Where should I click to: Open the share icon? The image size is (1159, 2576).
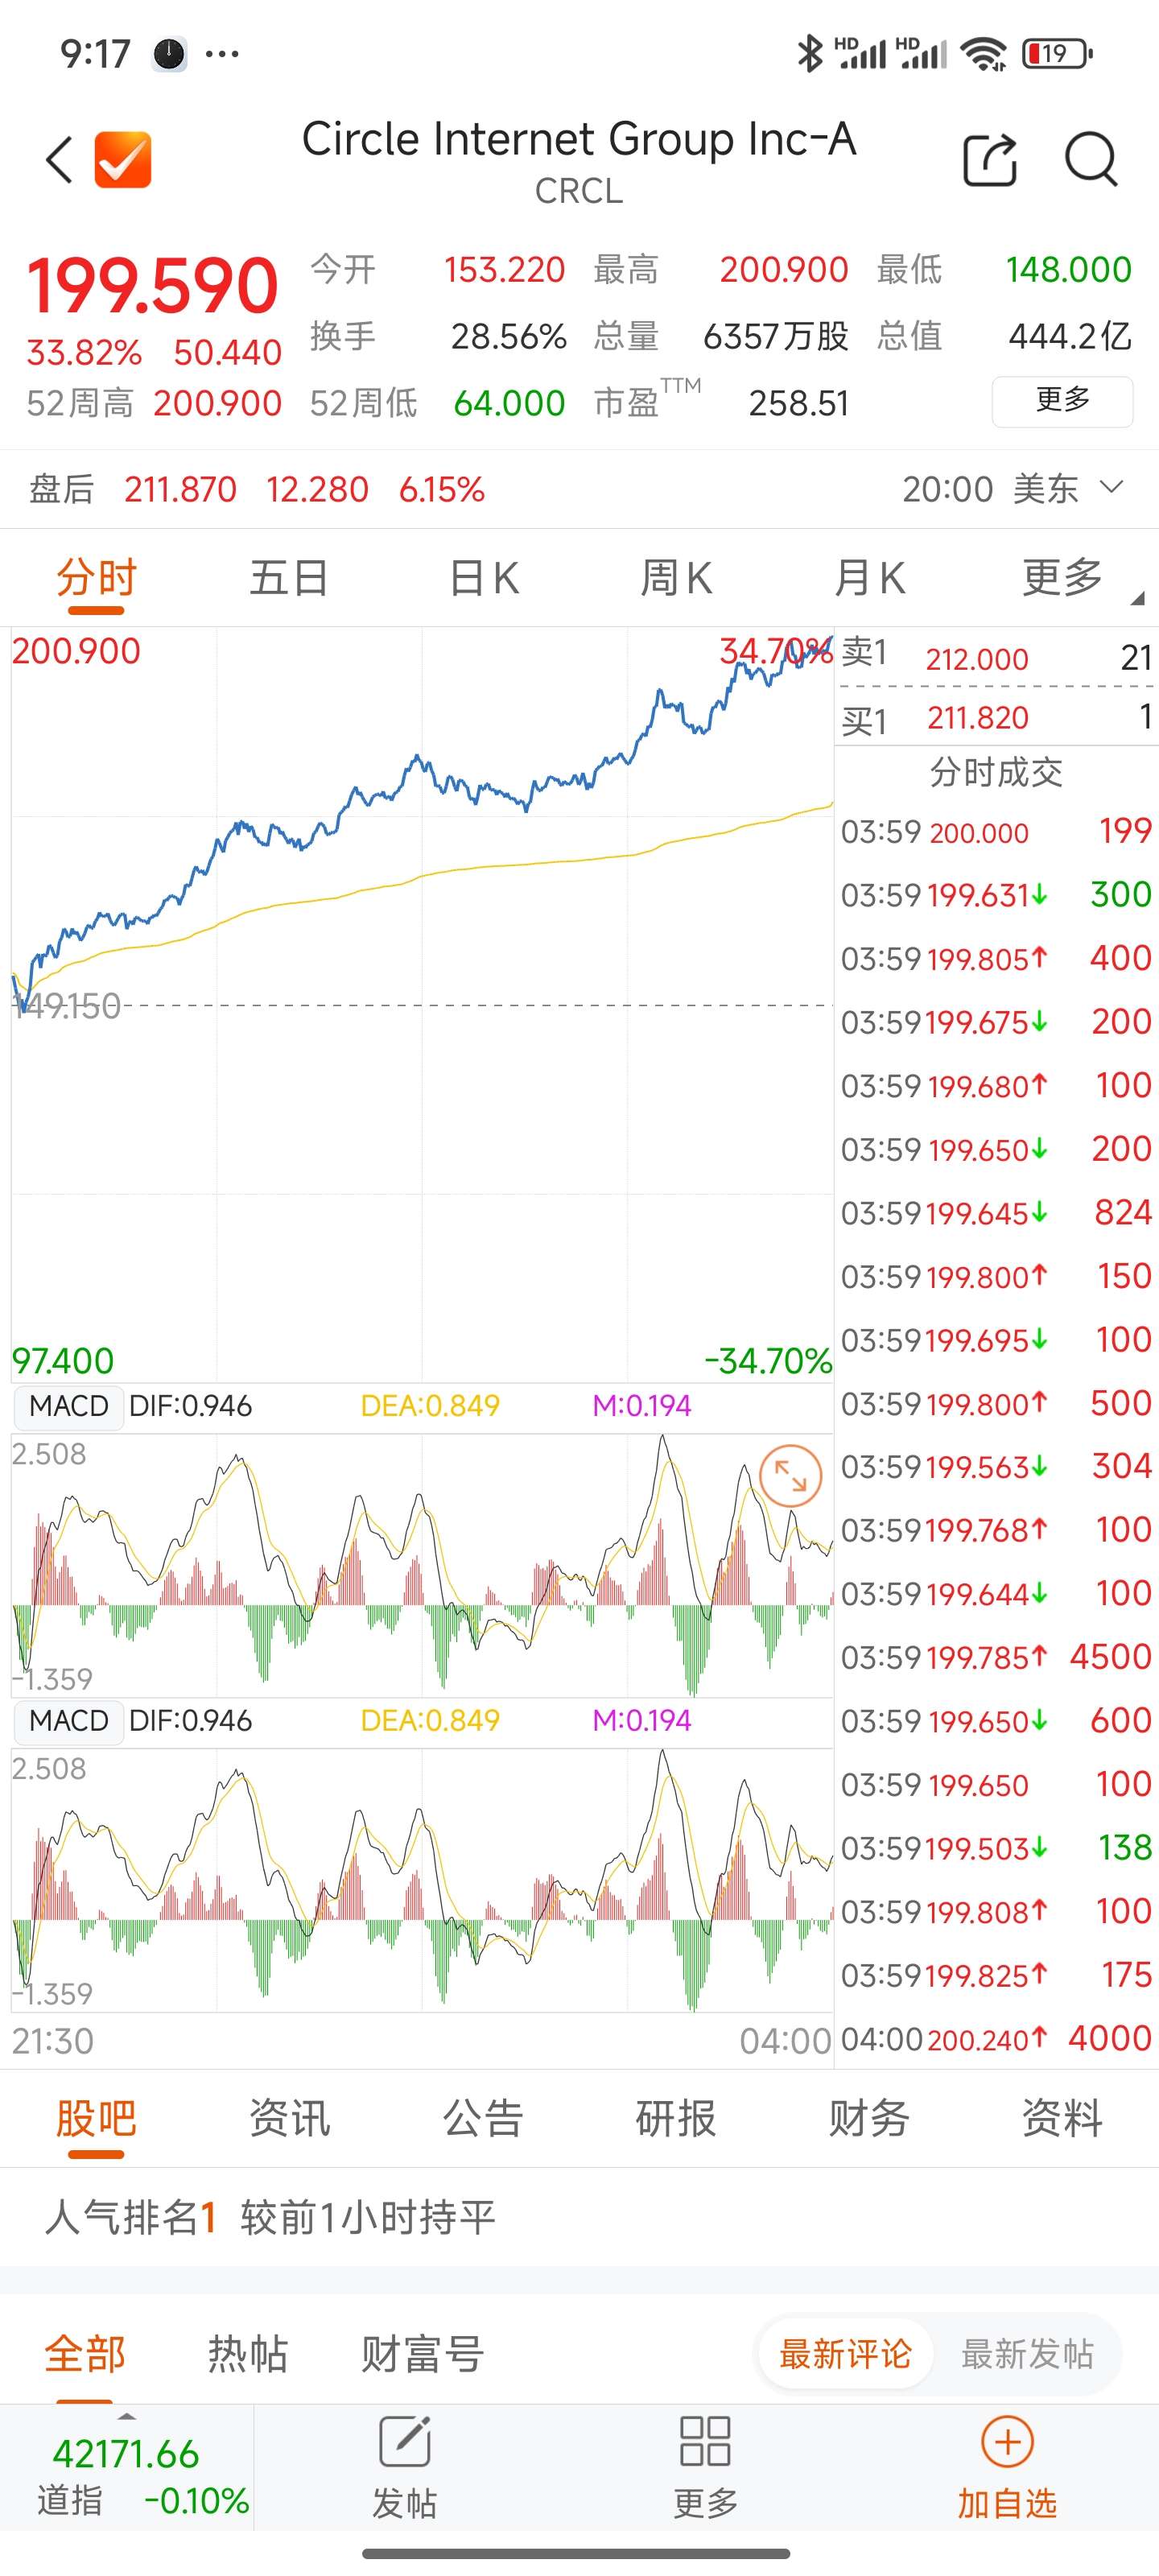click(x=990, y=160)
